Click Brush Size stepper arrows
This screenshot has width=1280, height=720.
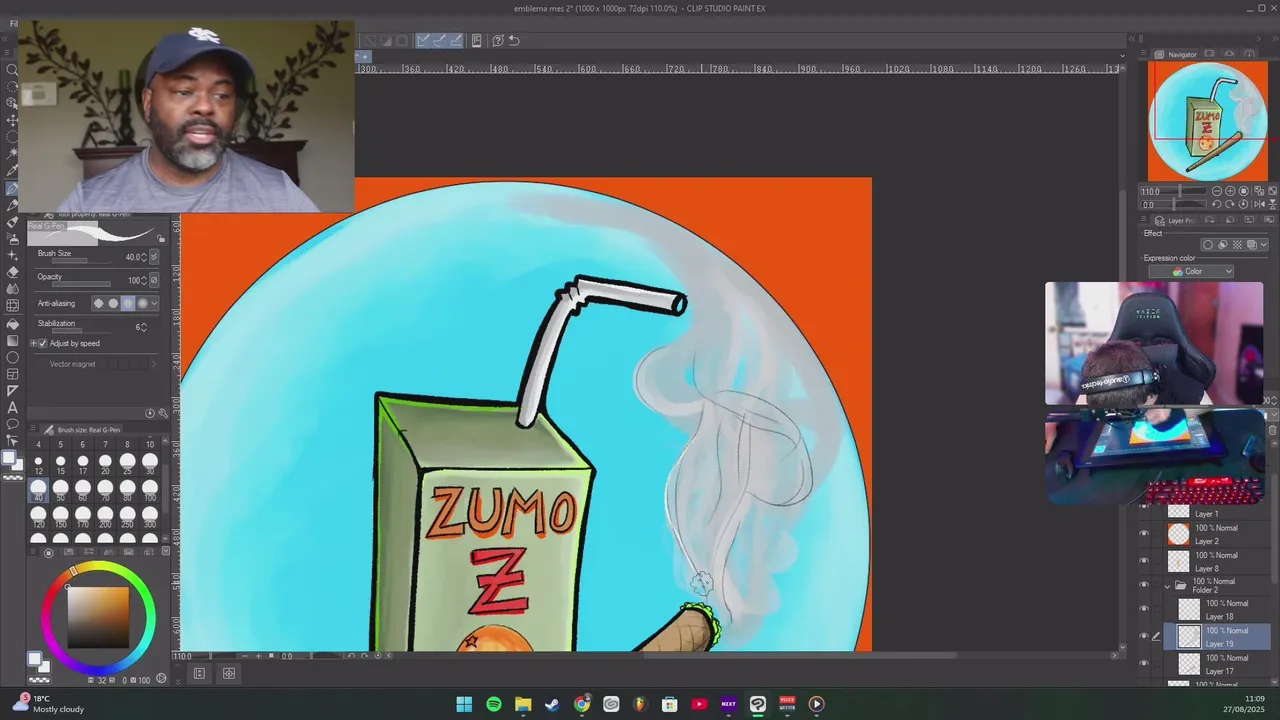coord(144,257)
